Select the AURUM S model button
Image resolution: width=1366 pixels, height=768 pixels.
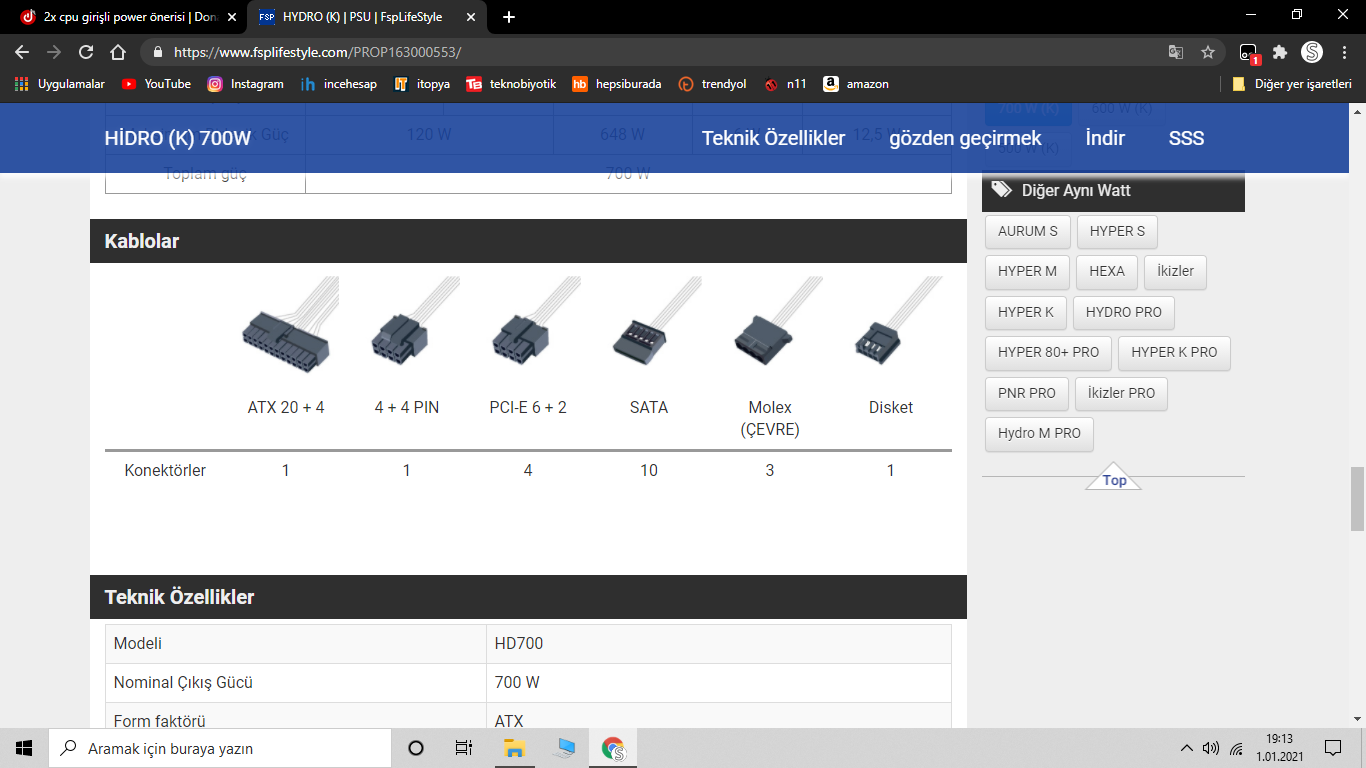click(1027, 231)
